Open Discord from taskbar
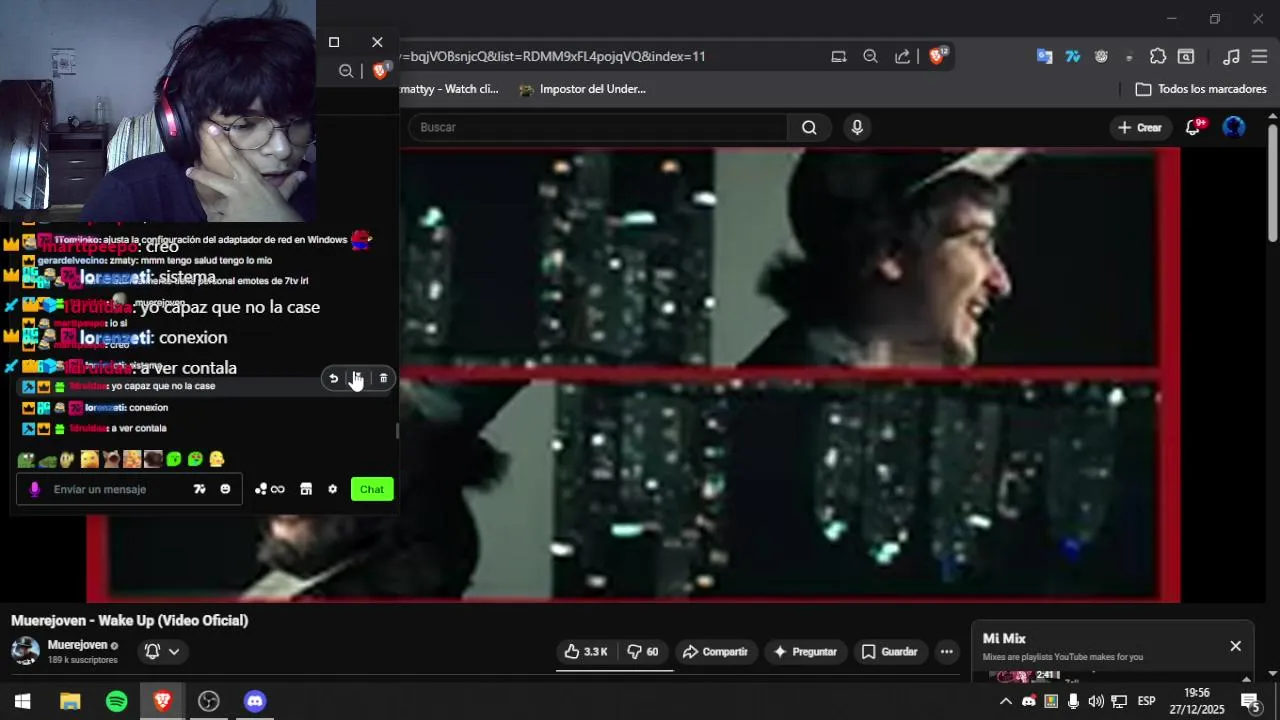 [255, 701]
